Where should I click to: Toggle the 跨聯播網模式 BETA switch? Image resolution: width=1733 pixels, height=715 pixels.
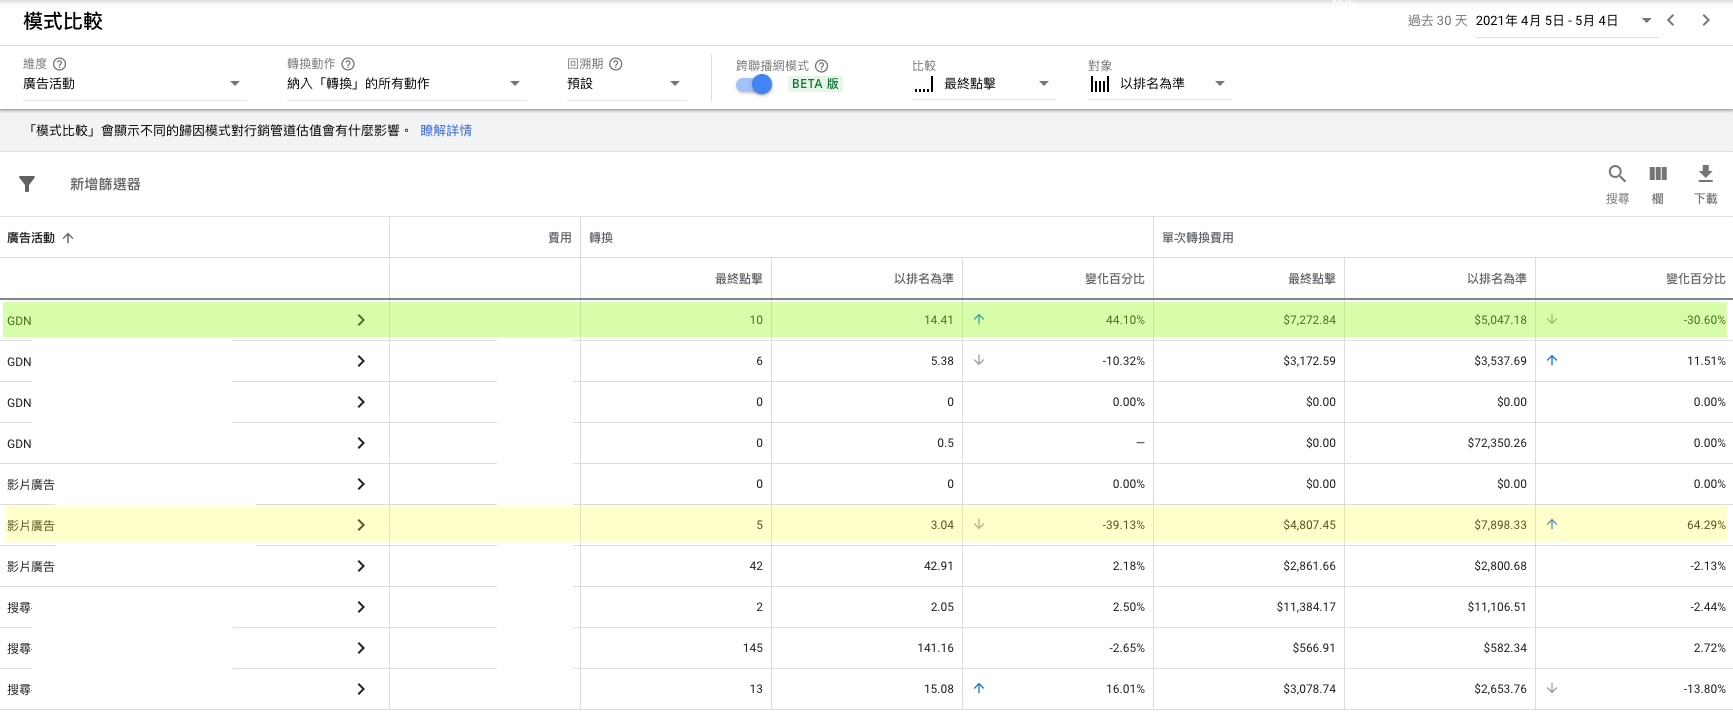(754, 85)
